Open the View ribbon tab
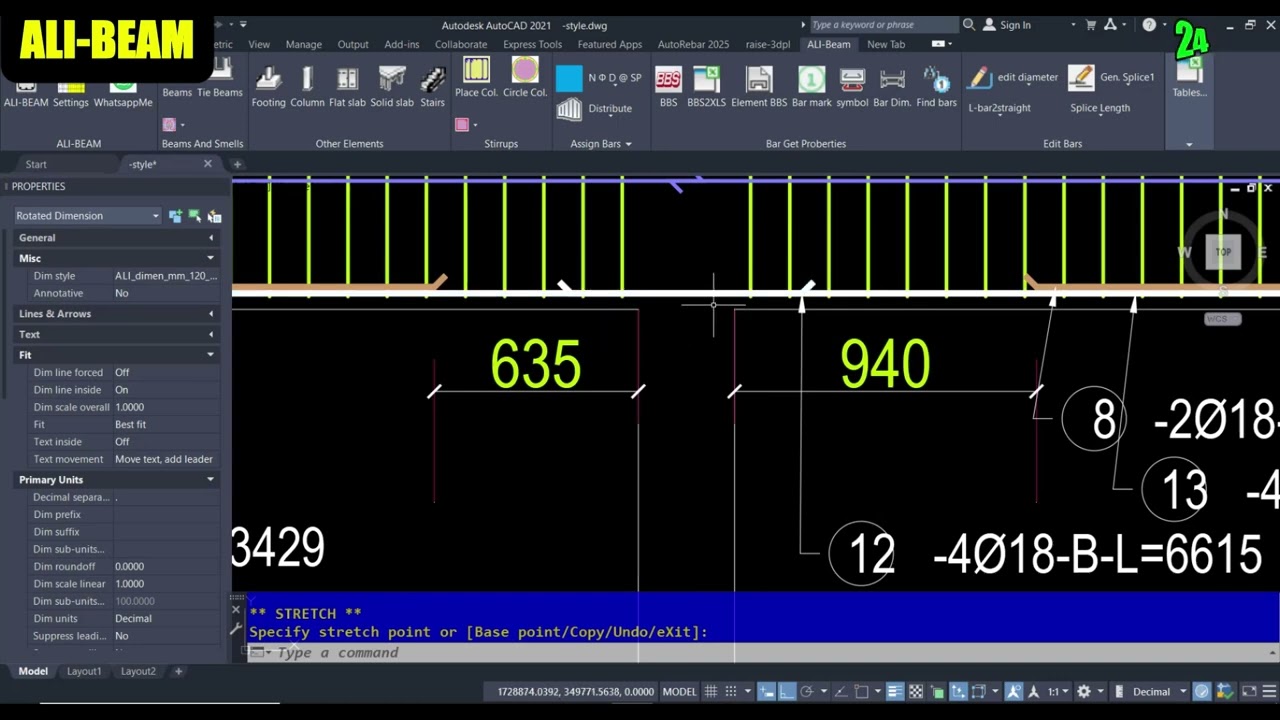 tap(259, 44)
